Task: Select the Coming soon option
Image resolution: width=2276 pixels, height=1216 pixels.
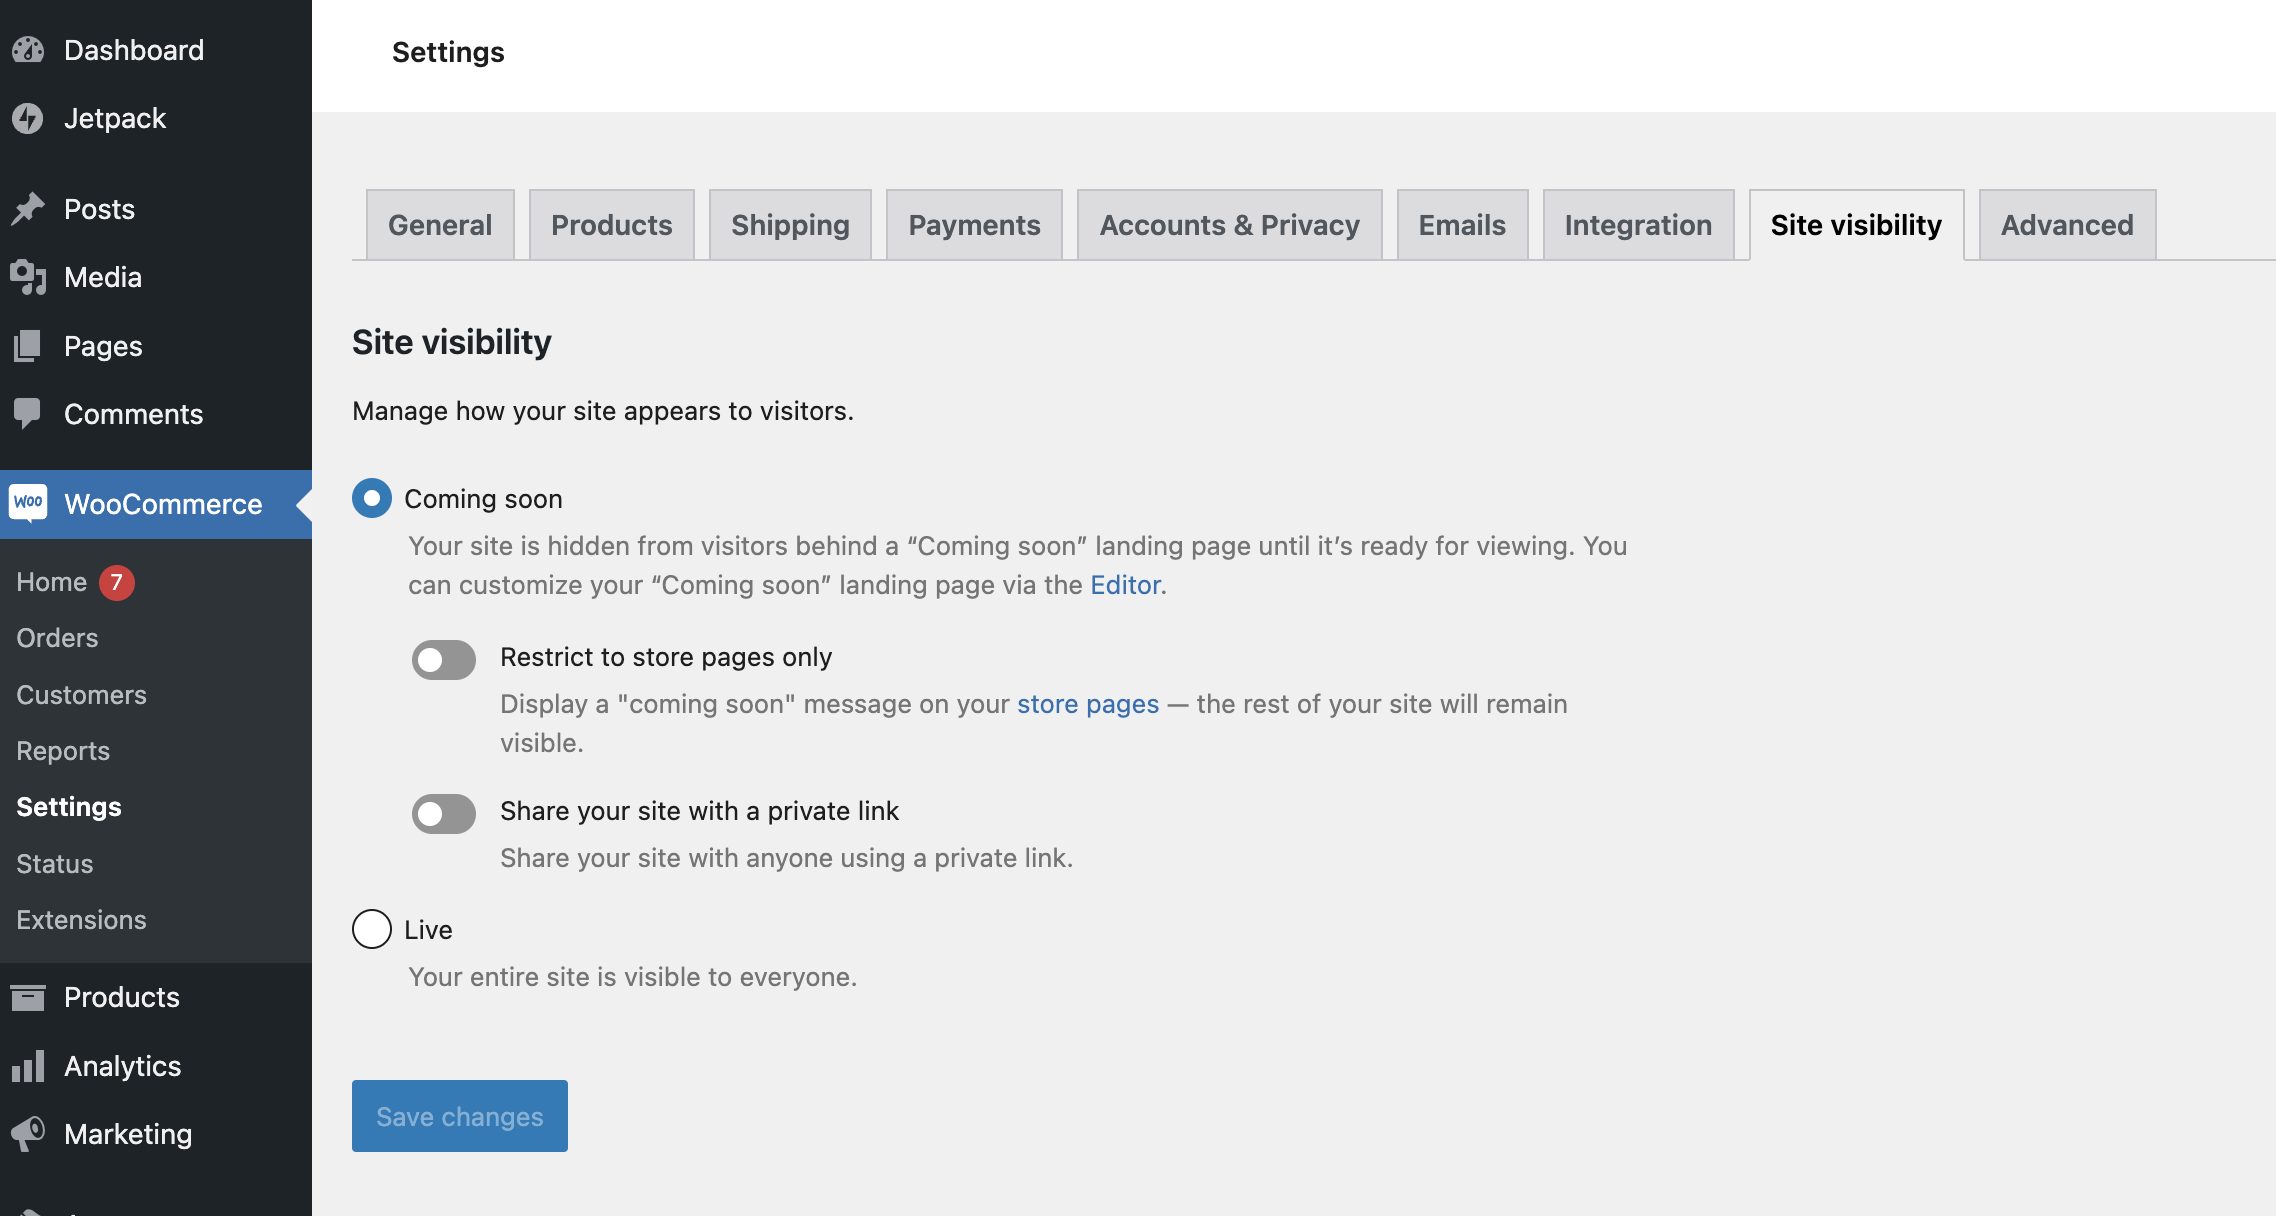Action: 371,498
